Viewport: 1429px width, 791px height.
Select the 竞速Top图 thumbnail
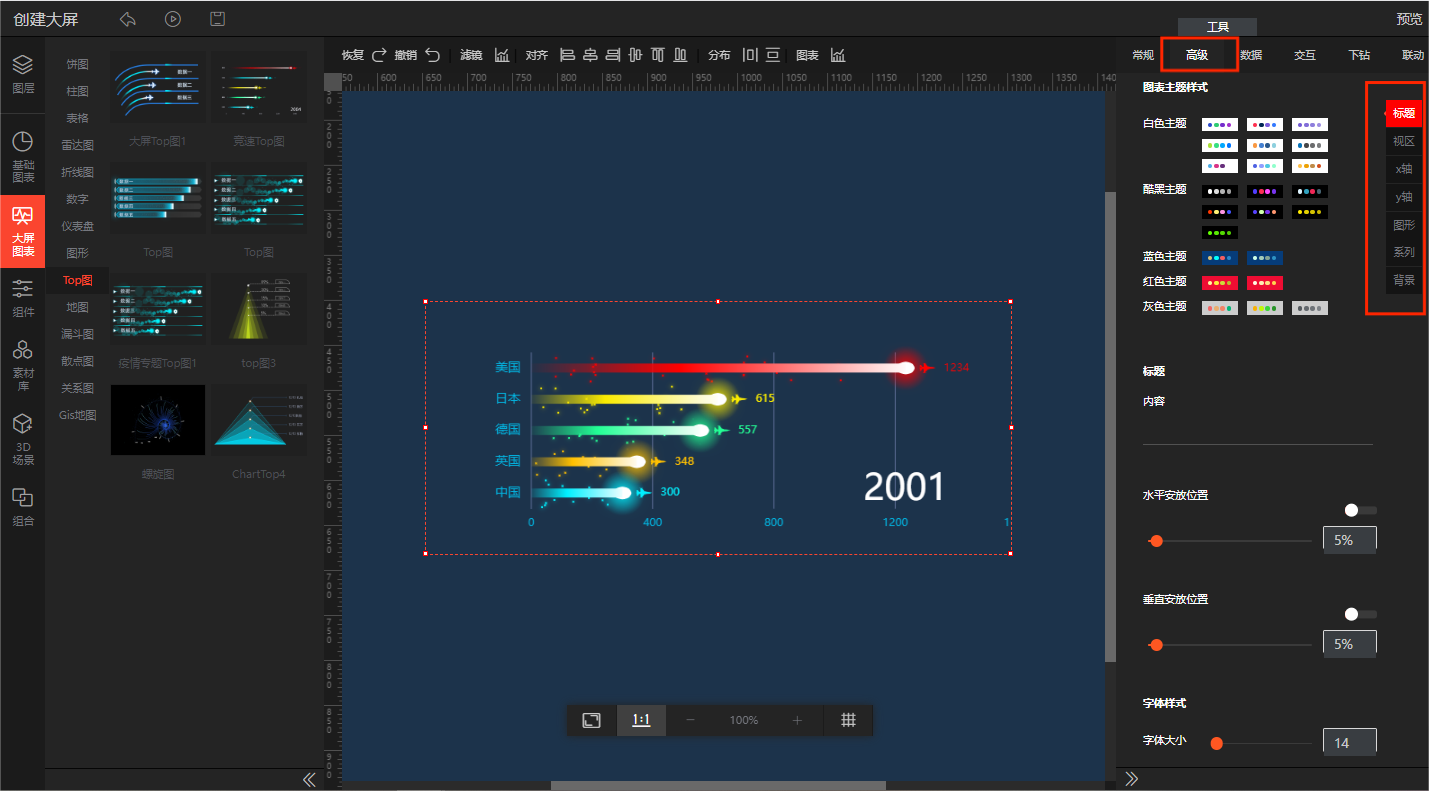258,89
